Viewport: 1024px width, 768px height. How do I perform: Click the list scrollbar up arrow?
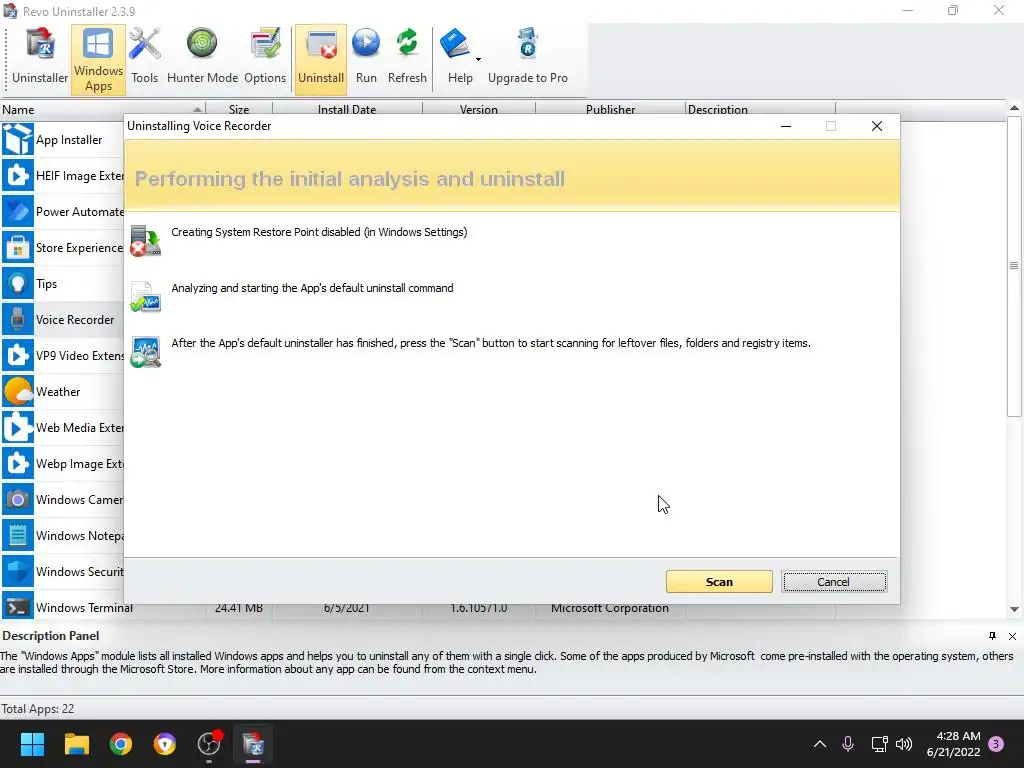point(1014,108)
